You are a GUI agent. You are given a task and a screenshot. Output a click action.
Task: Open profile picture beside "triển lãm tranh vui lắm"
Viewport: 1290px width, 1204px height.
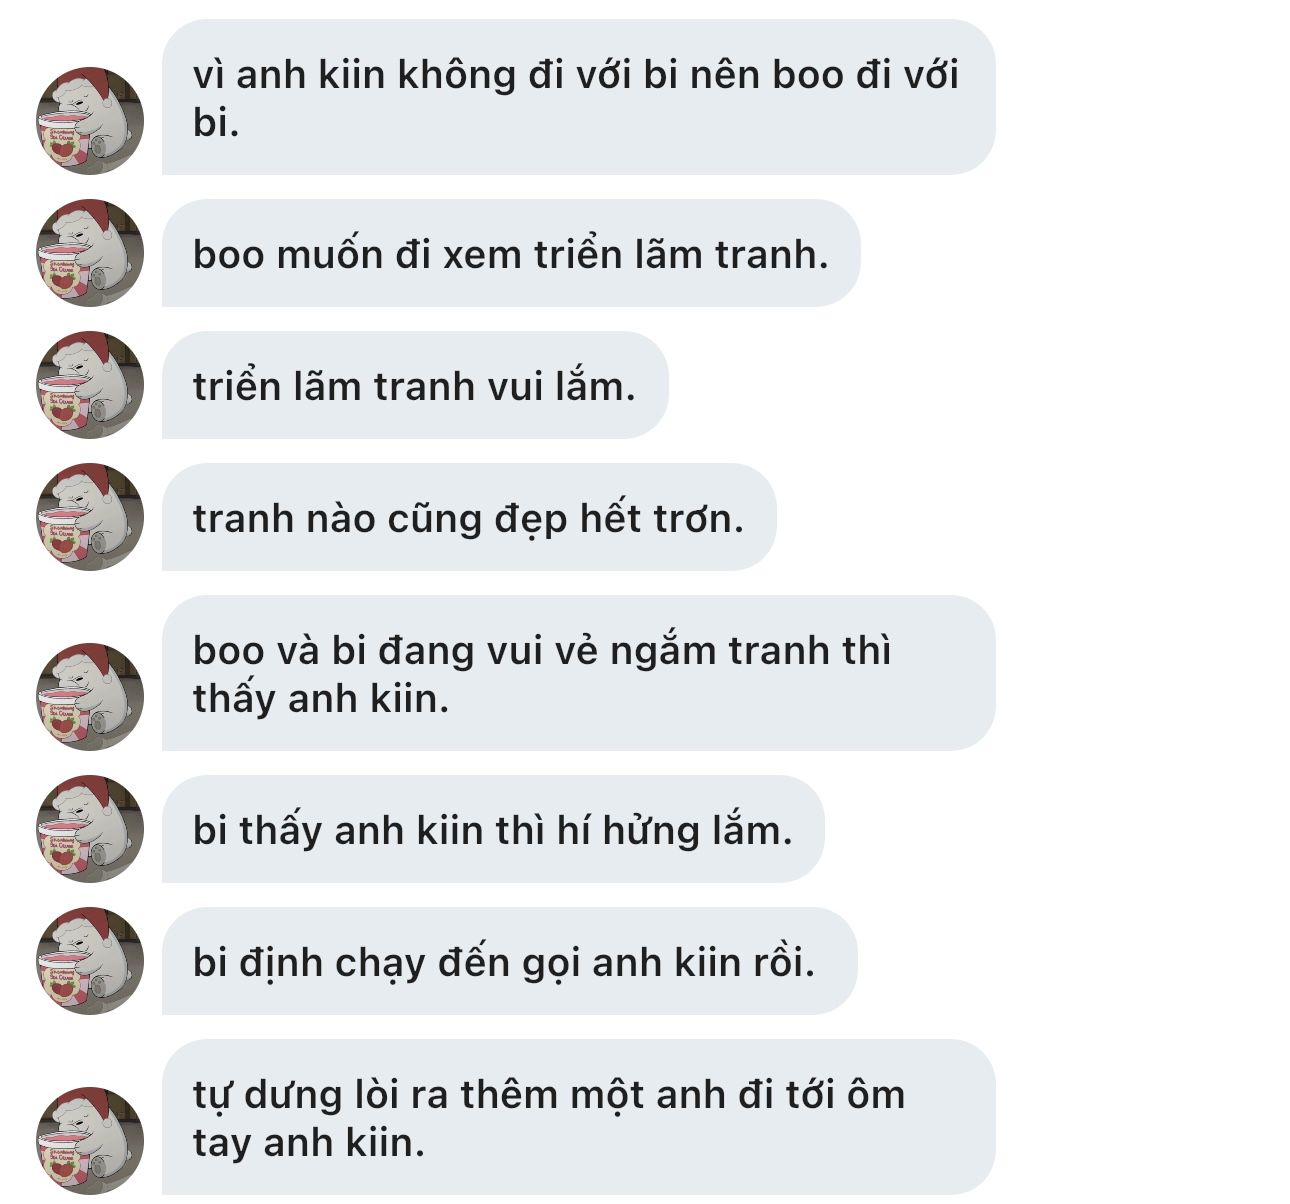click(90, 385)
